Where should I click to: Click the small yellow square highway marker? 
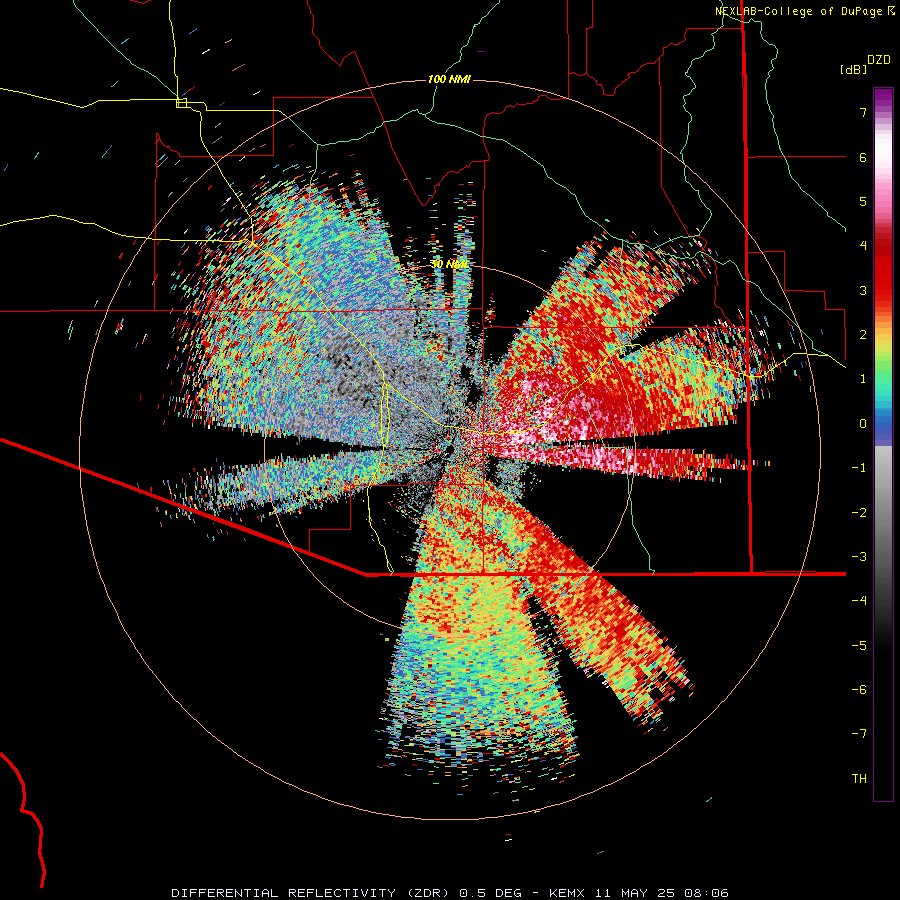click(x=181, y=103)
